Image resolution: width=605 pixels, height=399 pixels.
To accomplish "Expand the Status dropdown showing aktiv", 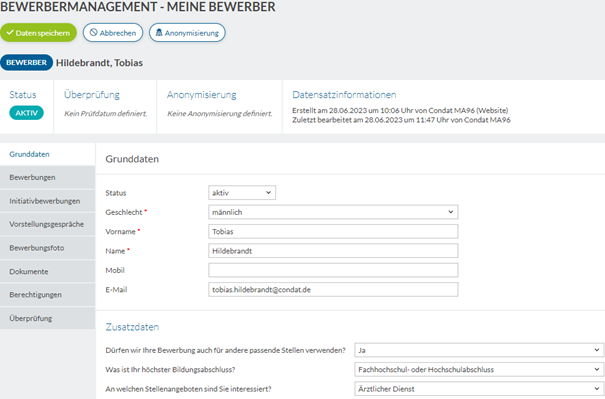I will point(242,193).
